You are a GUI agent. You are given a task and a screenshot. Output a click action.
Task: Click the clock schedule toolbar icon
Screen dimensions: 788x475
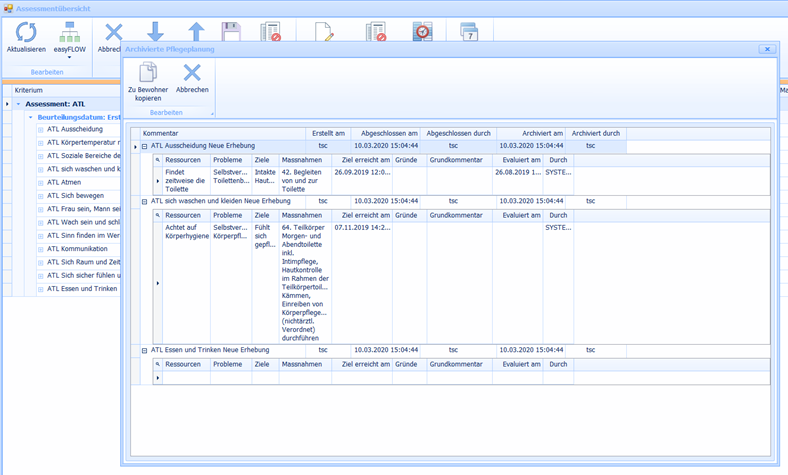(x=423, y=32)
